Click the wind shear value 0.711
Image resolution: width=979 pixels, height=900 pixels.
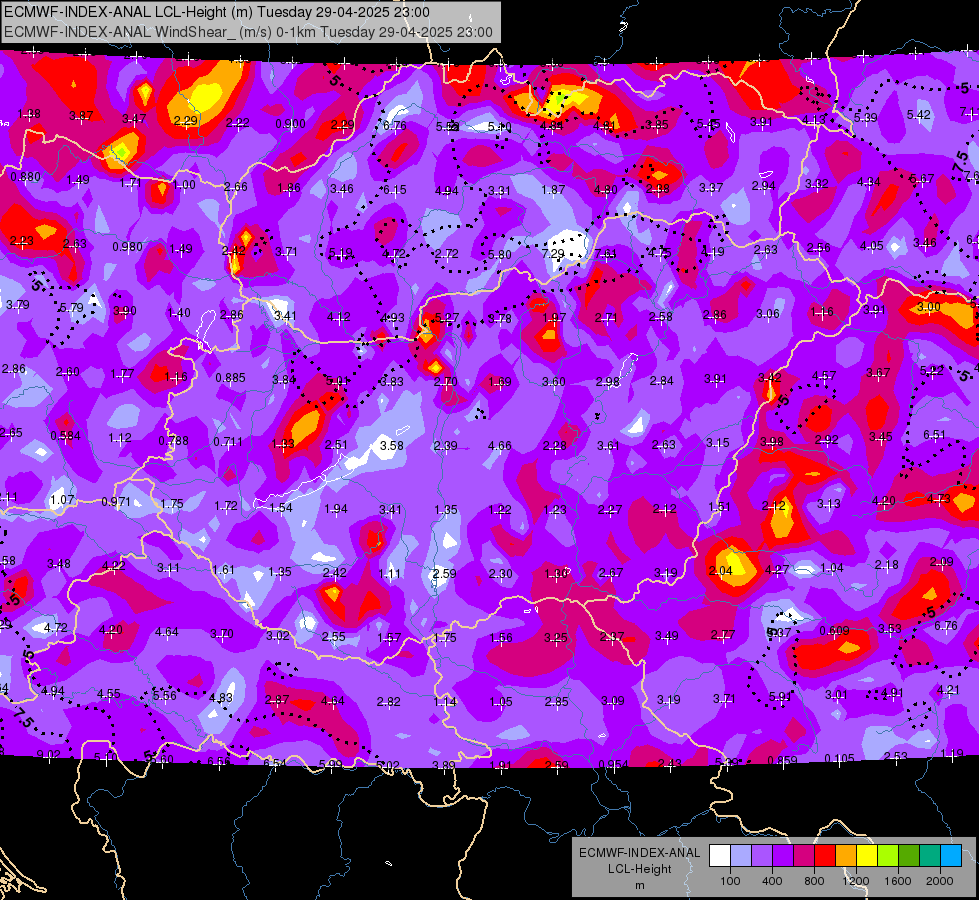tap(228, 442)
